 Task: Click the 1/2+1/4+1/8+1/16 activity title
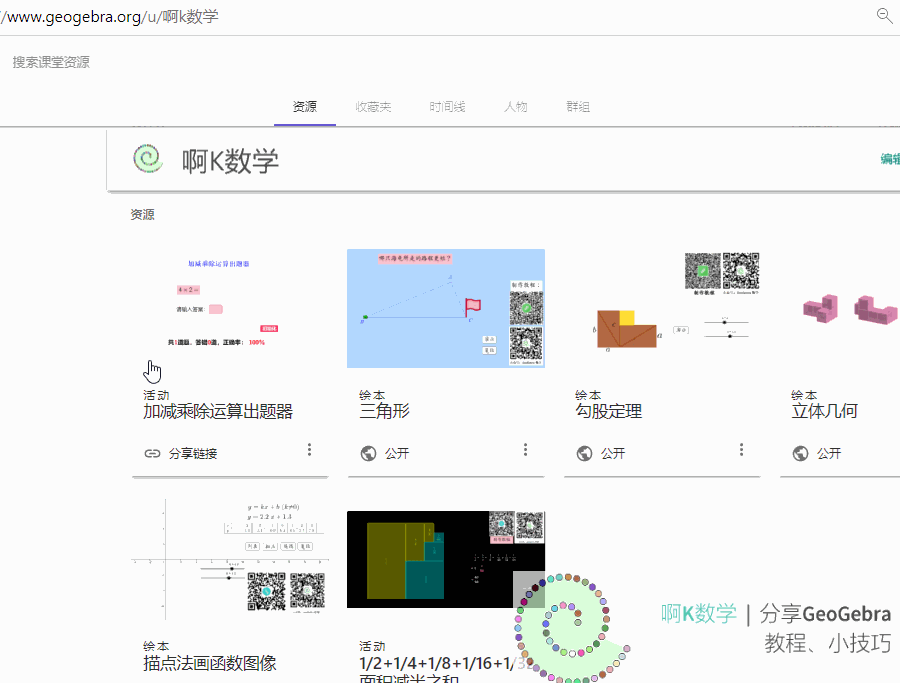445,670
